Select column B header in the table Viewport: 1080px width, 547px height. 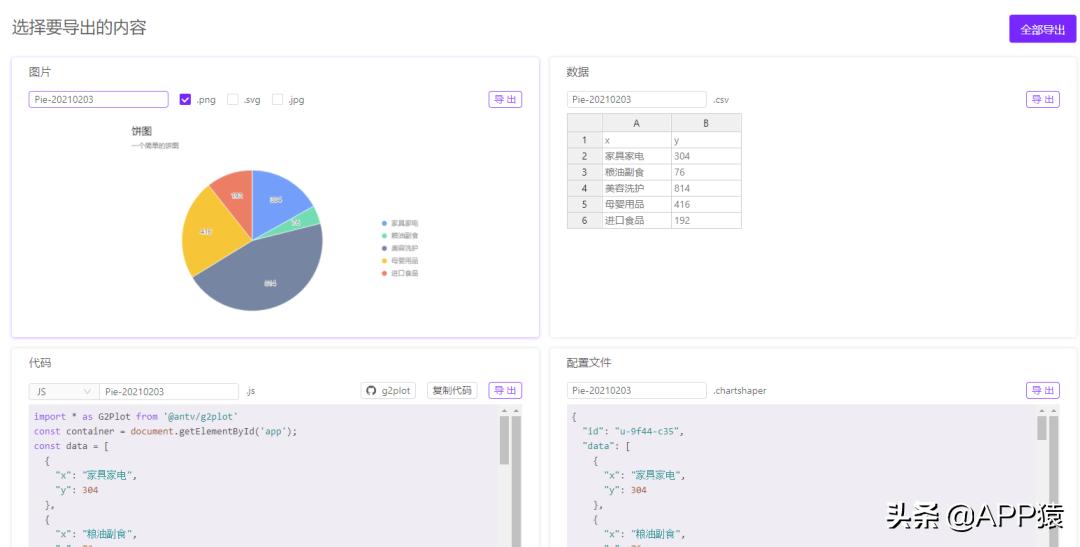tap(706, 123)
